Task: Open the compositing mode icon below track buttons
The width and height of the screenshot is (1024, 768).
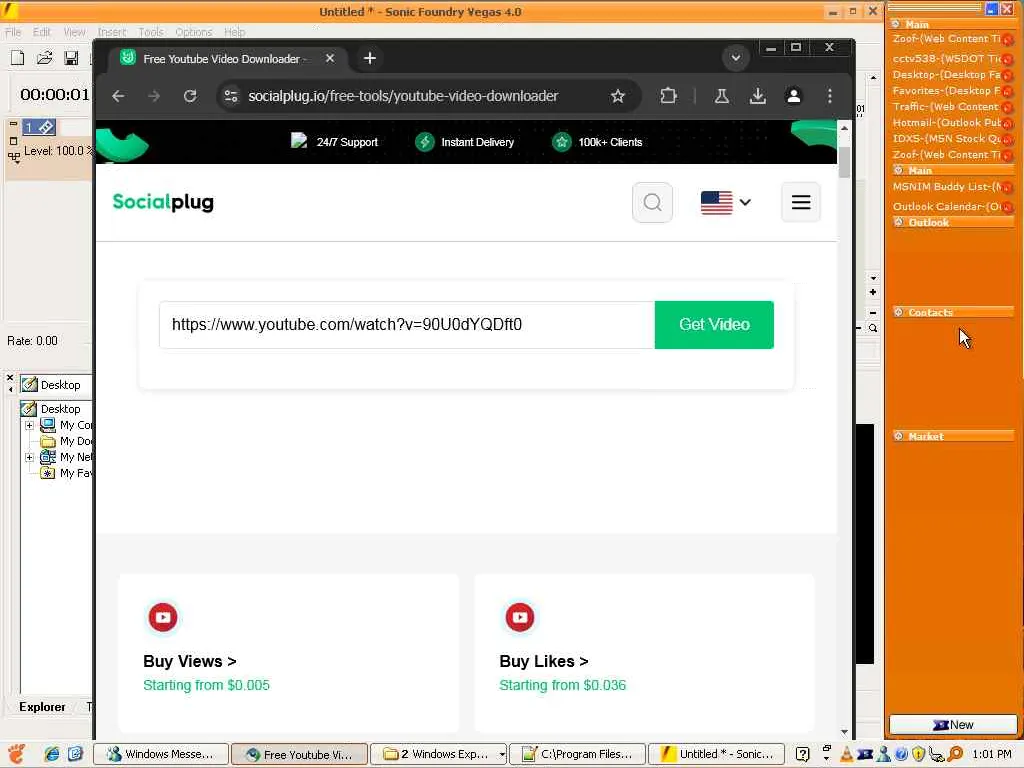Action: click(x=14, y=157)
